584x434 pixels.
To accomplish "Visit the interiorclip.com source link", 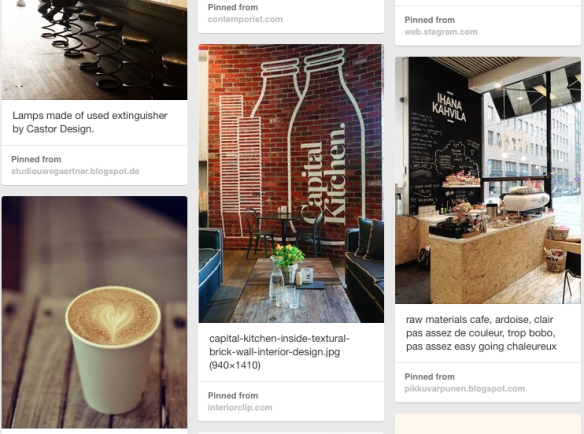I will click(240, 408).
